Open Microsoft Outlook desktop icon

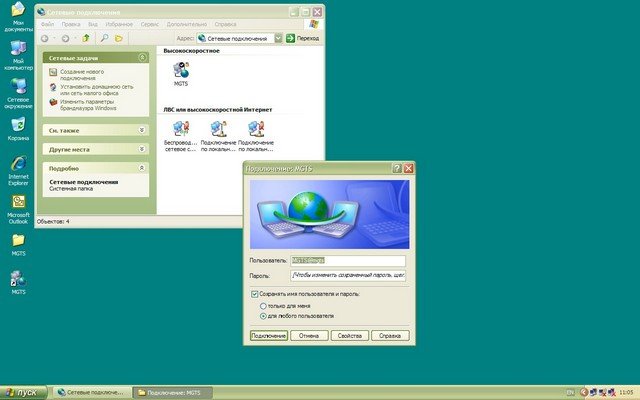click(18, 202)
